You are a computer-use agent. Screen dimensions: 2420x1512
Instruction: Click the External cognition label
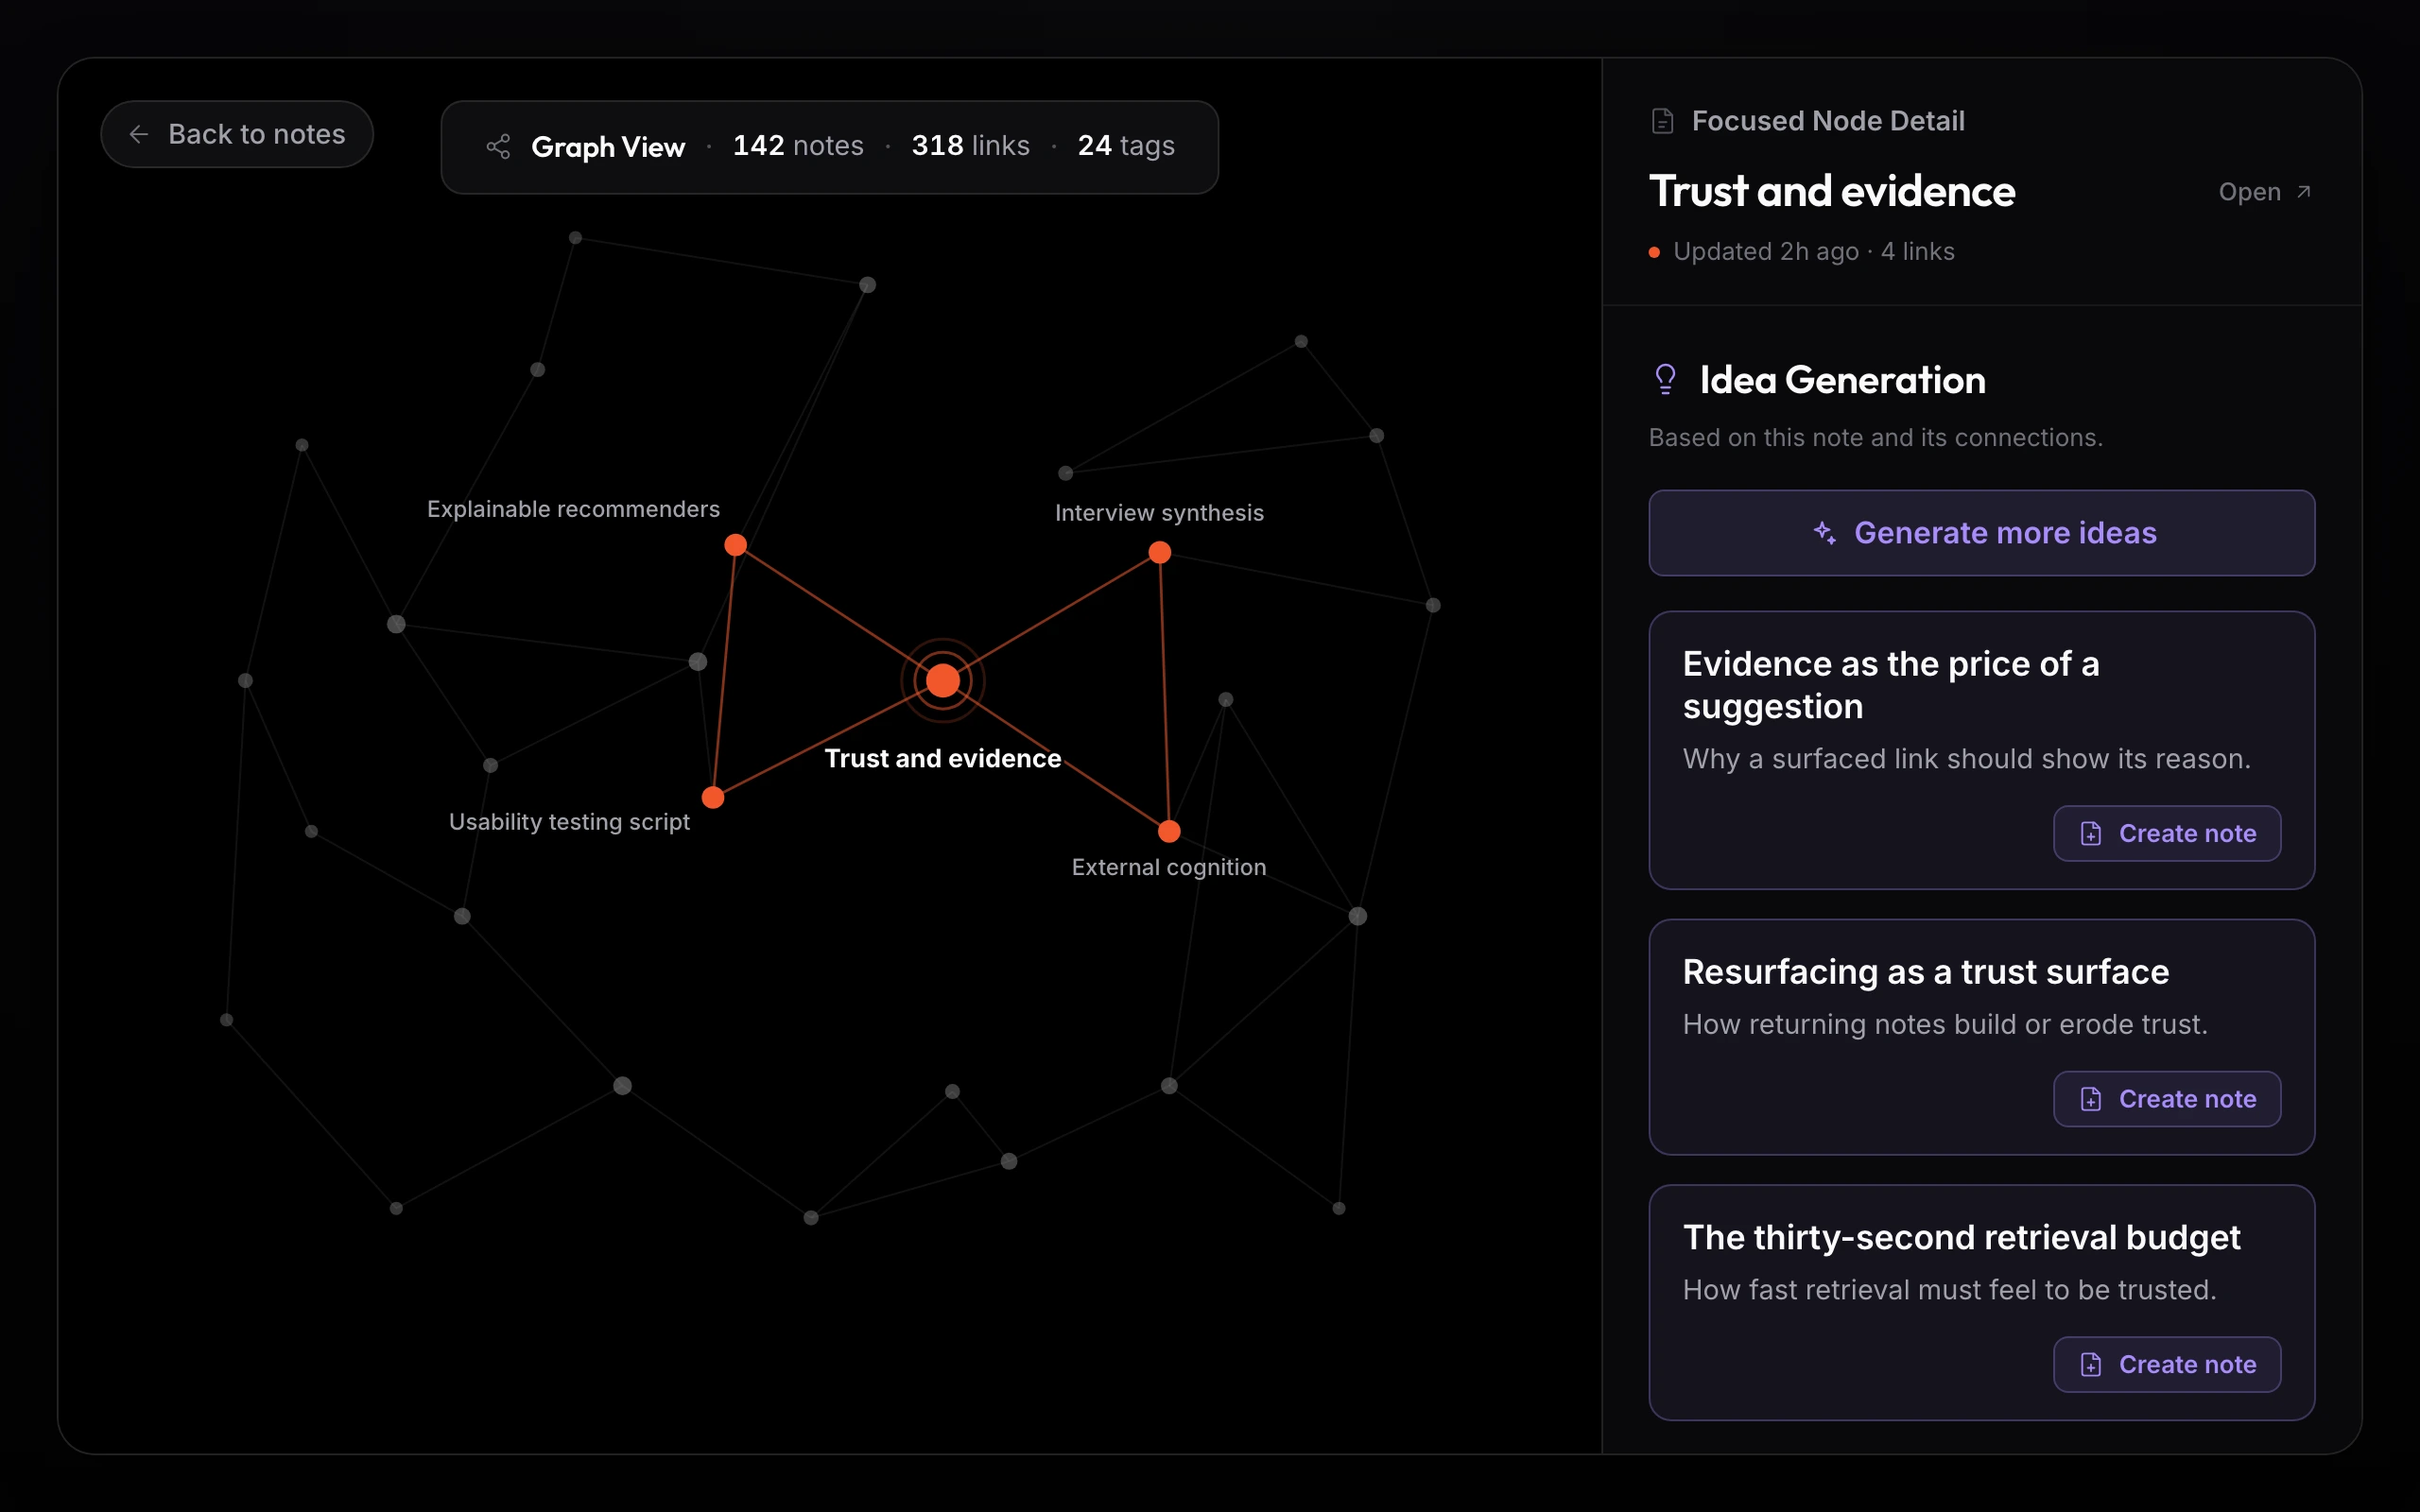coord(1169,867)
